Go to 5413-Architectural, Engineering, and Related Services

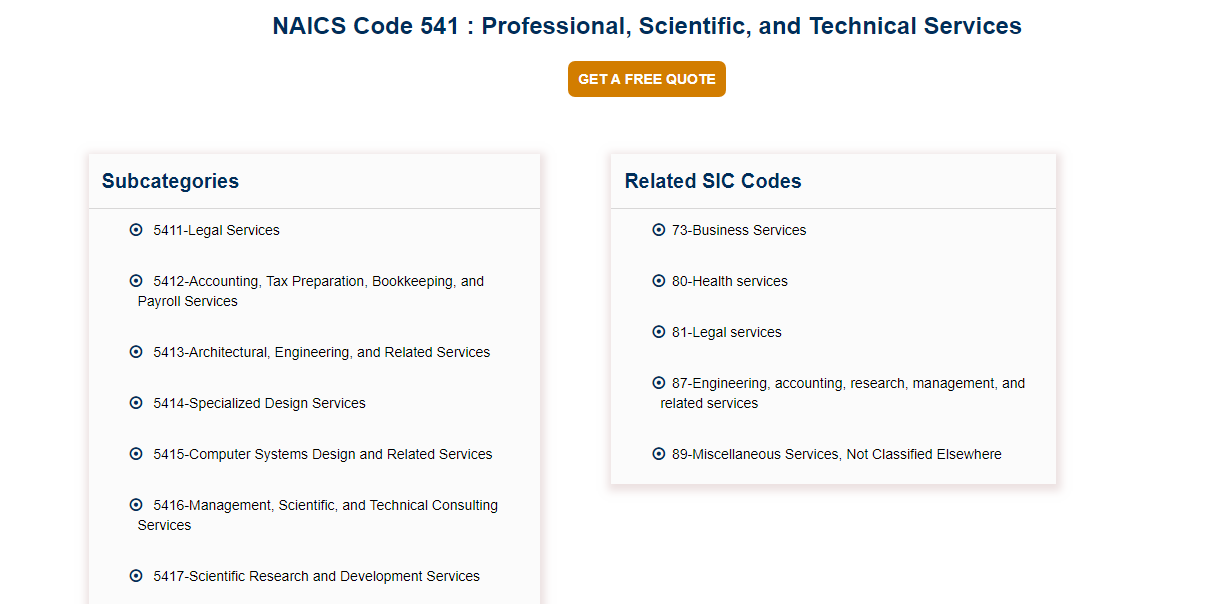322,352
